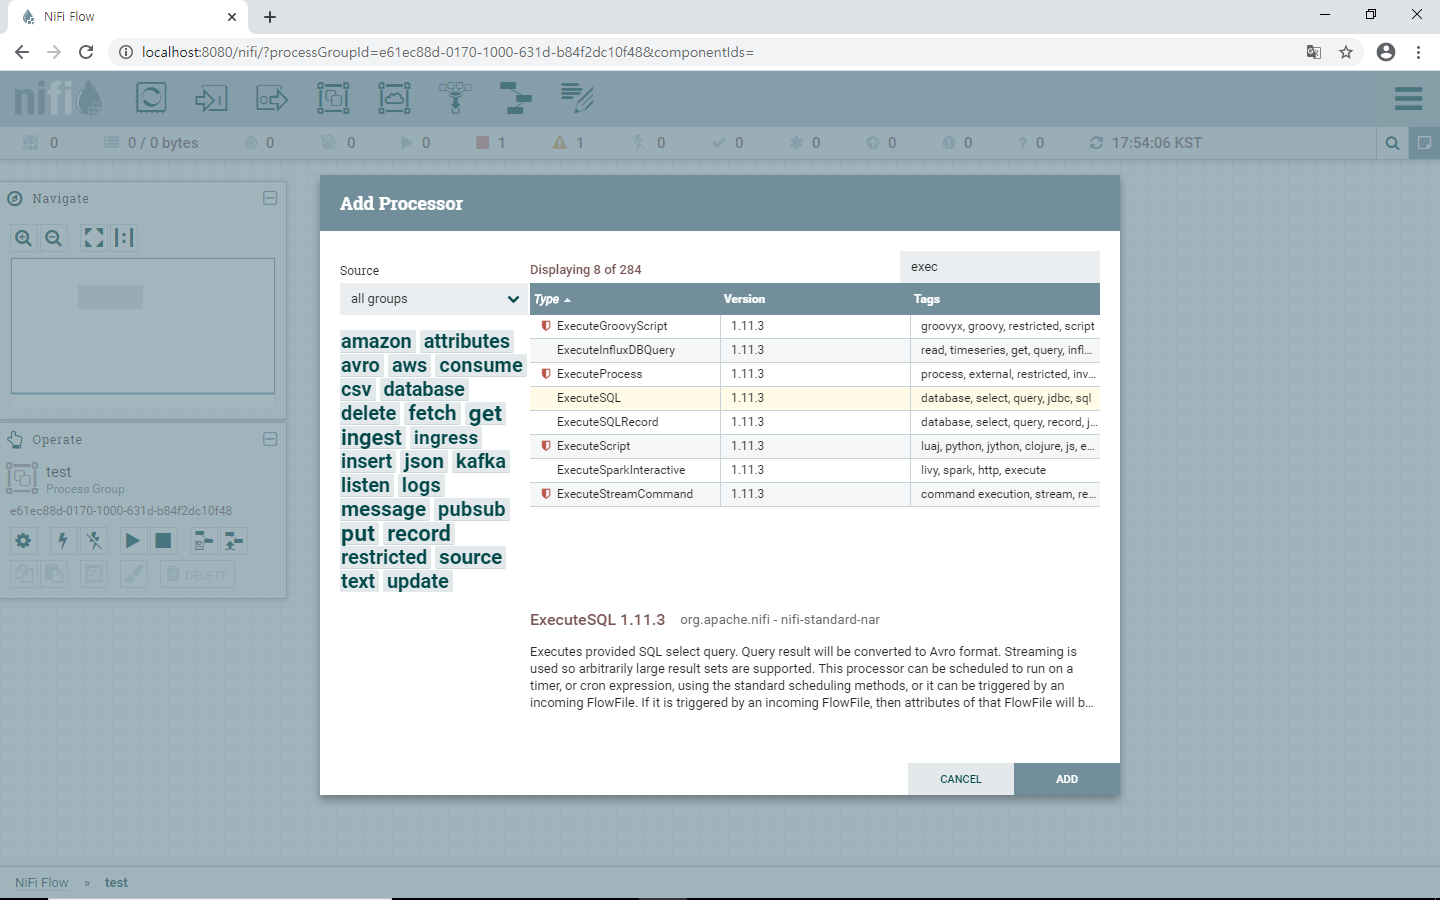Viewport: 1440px width, 900px height.
Task: Select the Process Group toolbar icon
Action: pos(333,98)
